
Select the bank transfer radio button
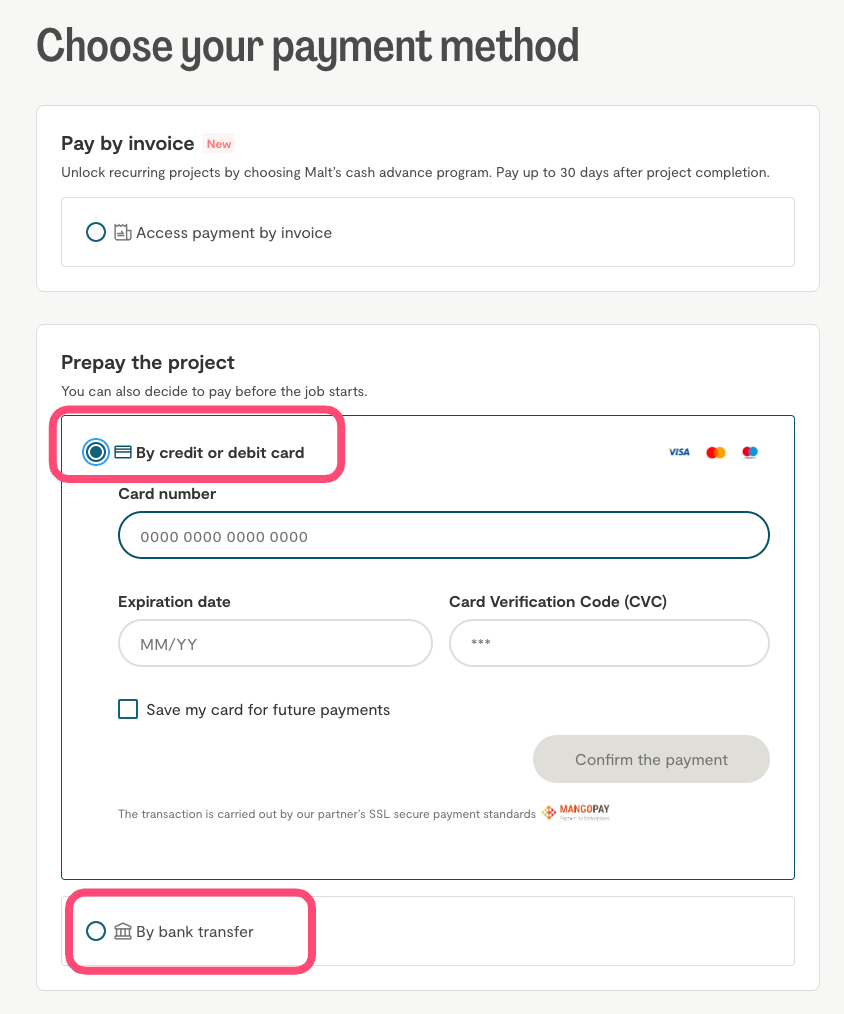pyautogui.click(x=96, y=932)
